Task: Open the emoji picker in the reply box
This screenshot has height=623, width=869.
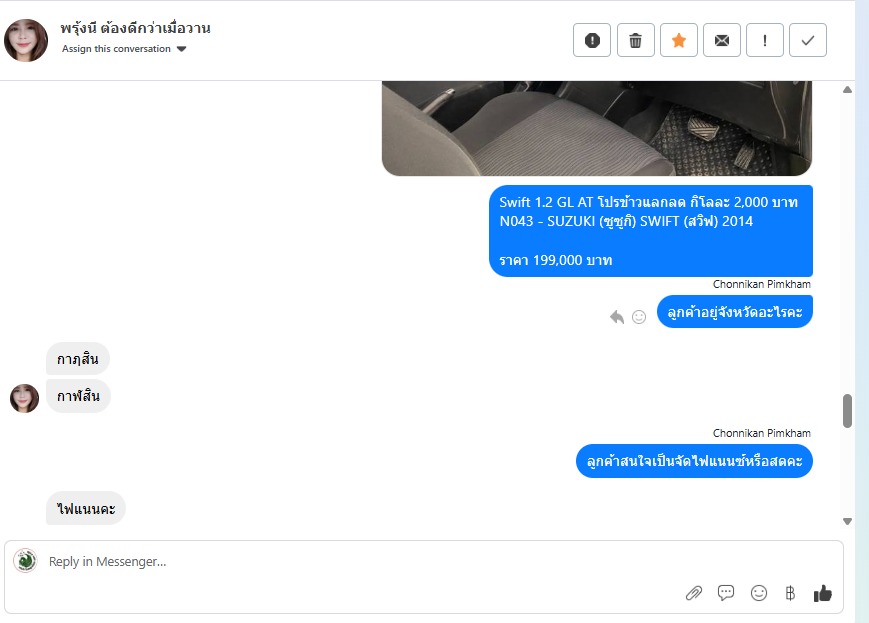Action: [759, 593]
